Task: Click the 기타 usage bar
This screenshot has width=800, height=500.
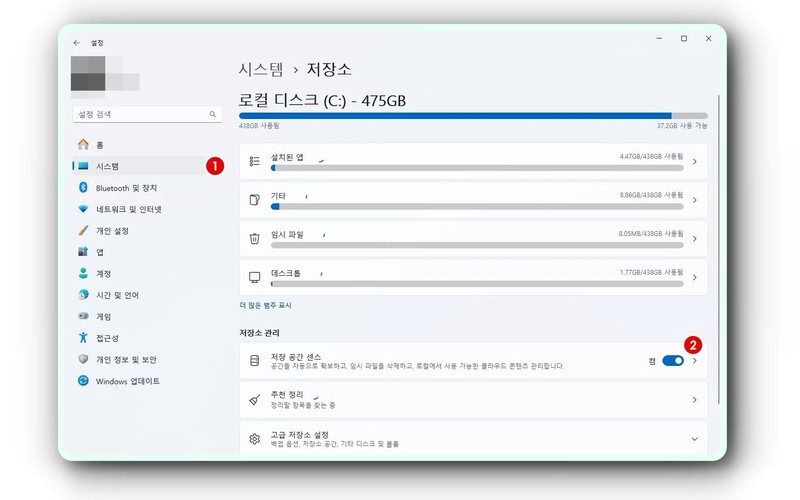Action: point(477,207)
